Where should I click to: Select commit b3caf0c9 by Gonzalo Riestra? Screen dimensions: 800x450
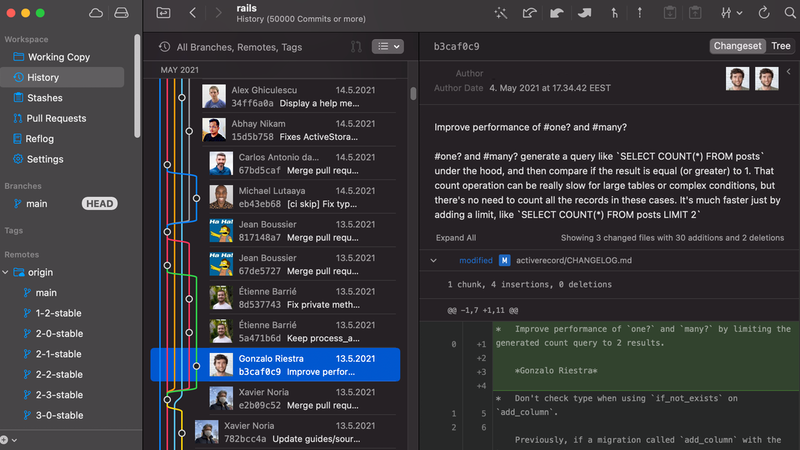pyautogui.click(x=276, y=365)
